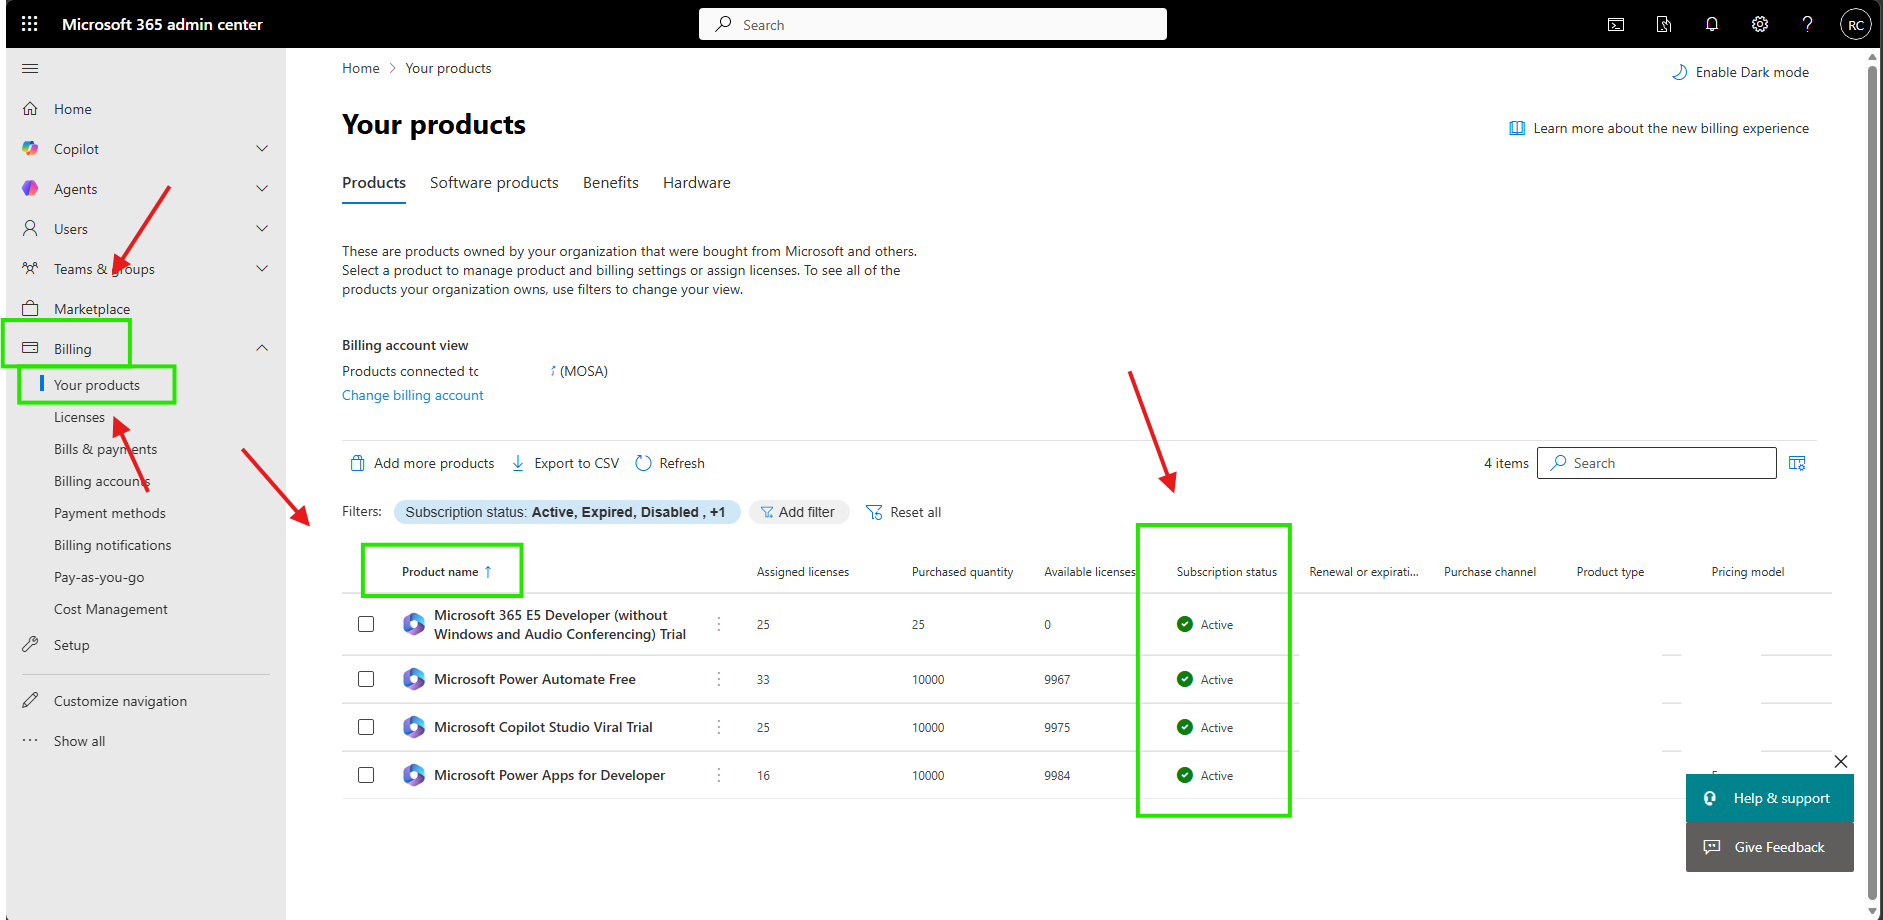Expand the Users navigation chevron

(262, 228)
